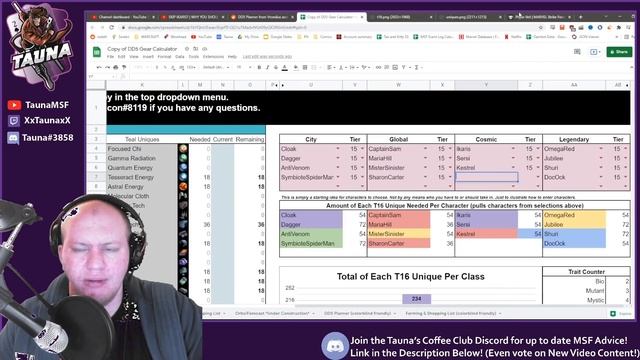
Task: Open the Insert menu
Action: (x=148, y=57)
